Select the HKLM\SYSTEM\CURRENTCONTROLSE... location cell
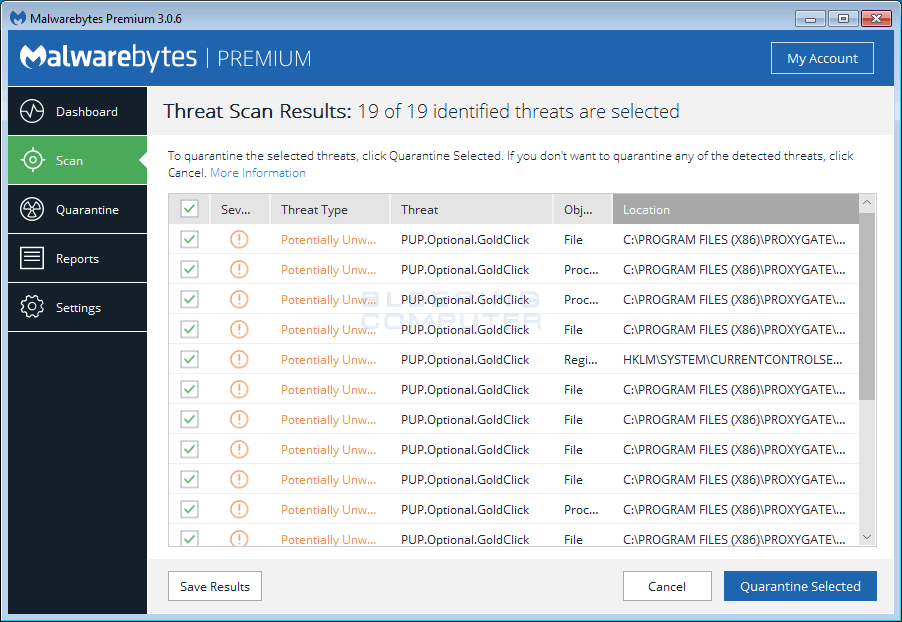This screenshot has width=902, height=622. [x=732, y=360]
